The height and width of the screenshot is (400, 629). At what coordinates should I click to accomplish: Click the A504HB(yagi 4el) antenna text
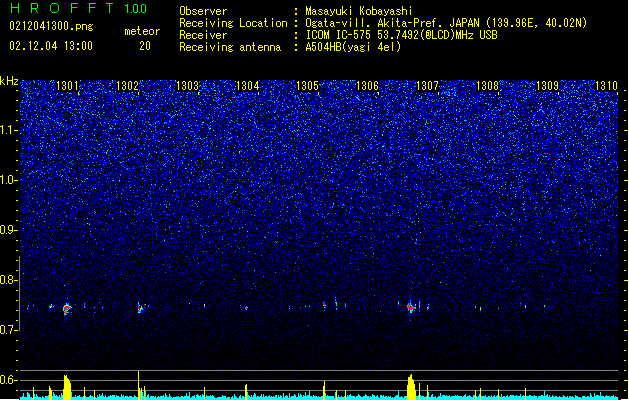(x=353, y=47)
